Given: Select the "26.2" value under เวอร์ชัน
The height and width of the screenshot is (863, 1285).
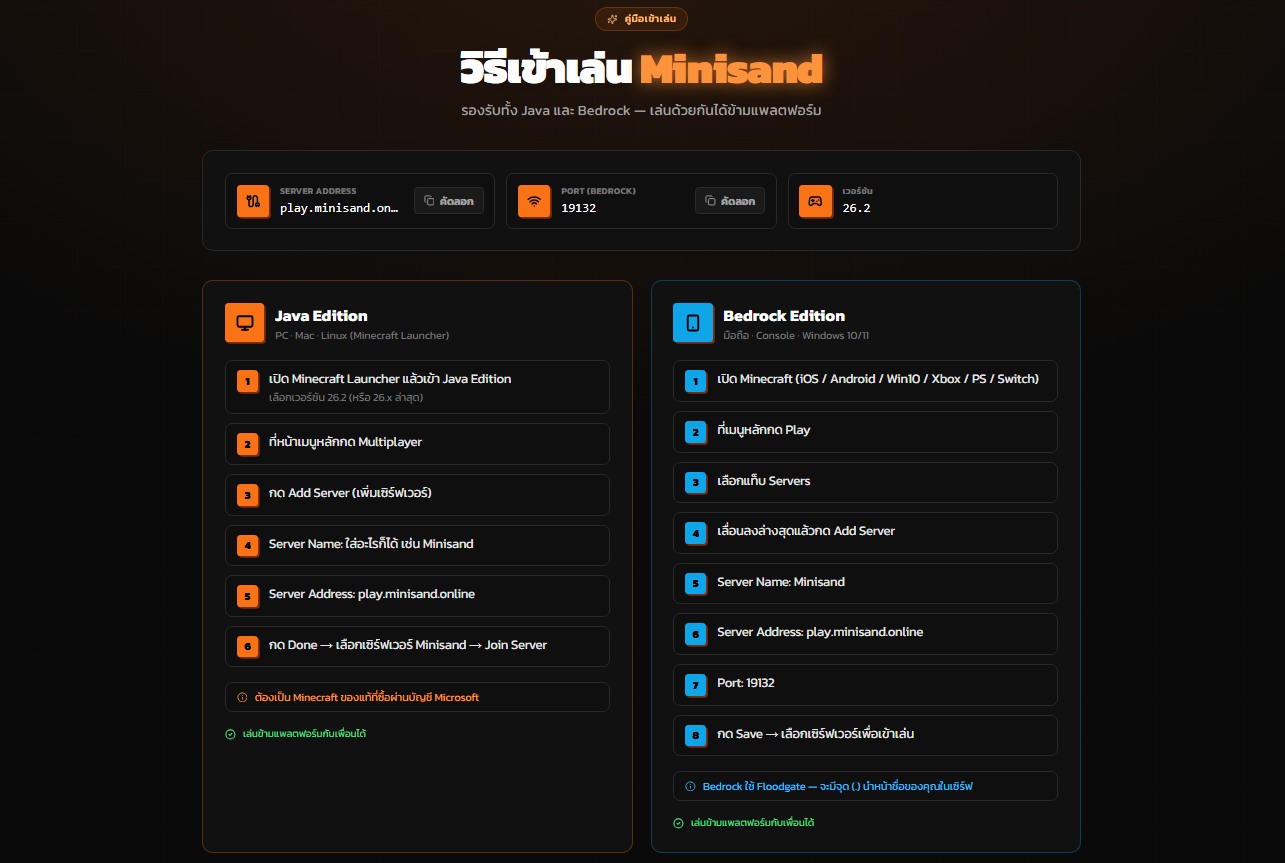Looking at the screenshot, I should (x=857, y=208).
